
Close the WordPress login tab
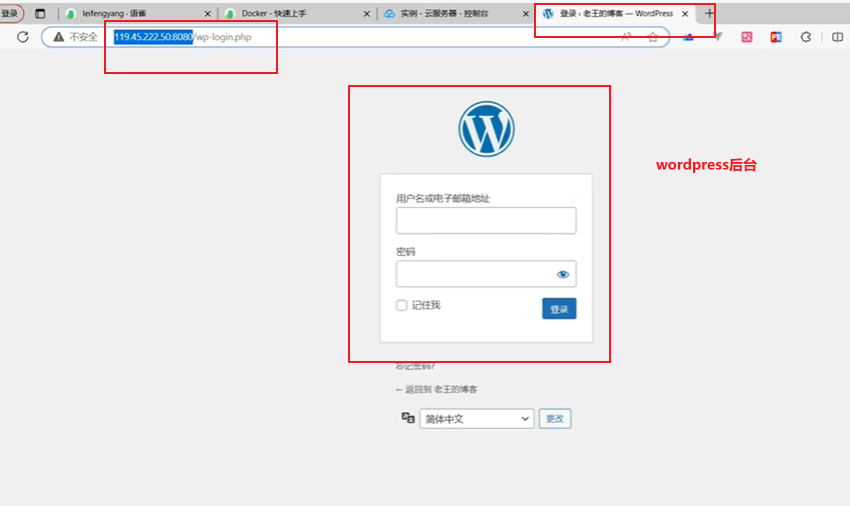point(685,14)
